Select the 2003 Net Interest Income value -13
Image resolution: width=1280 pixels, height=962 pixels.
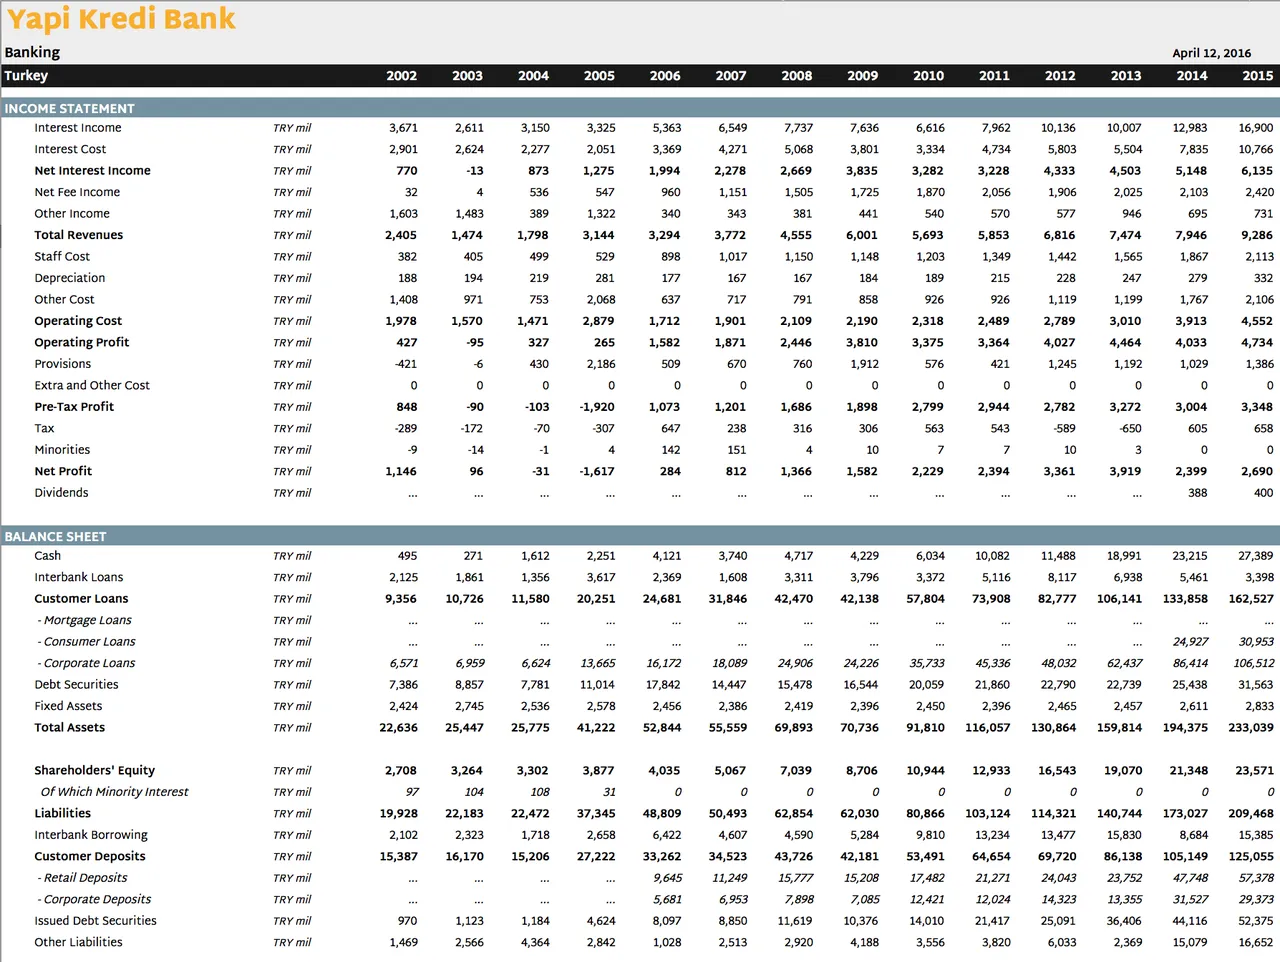pyautogui.click(x=473, y=171)
